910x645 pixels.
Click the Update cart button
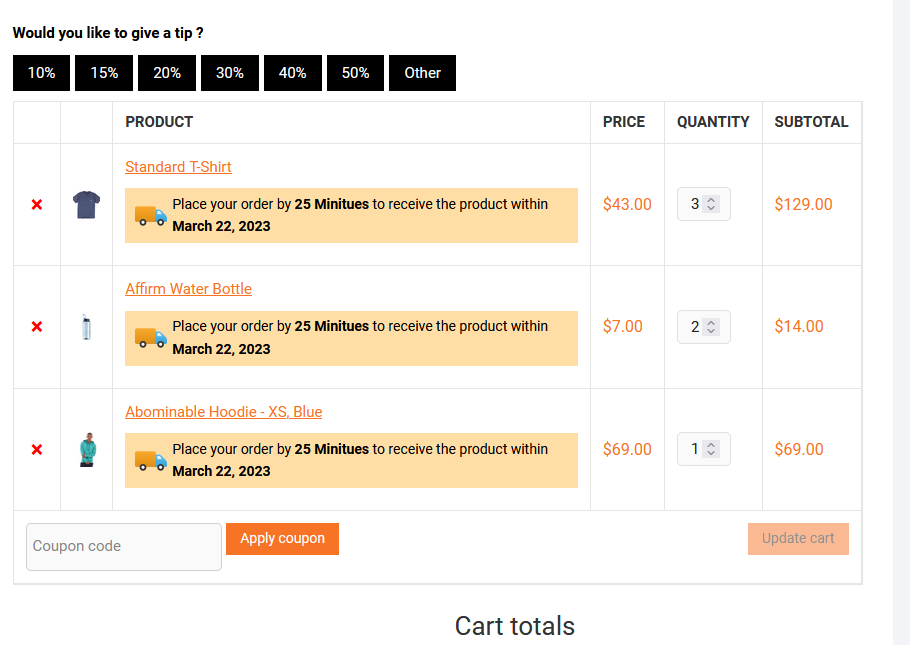click(798, 538)
